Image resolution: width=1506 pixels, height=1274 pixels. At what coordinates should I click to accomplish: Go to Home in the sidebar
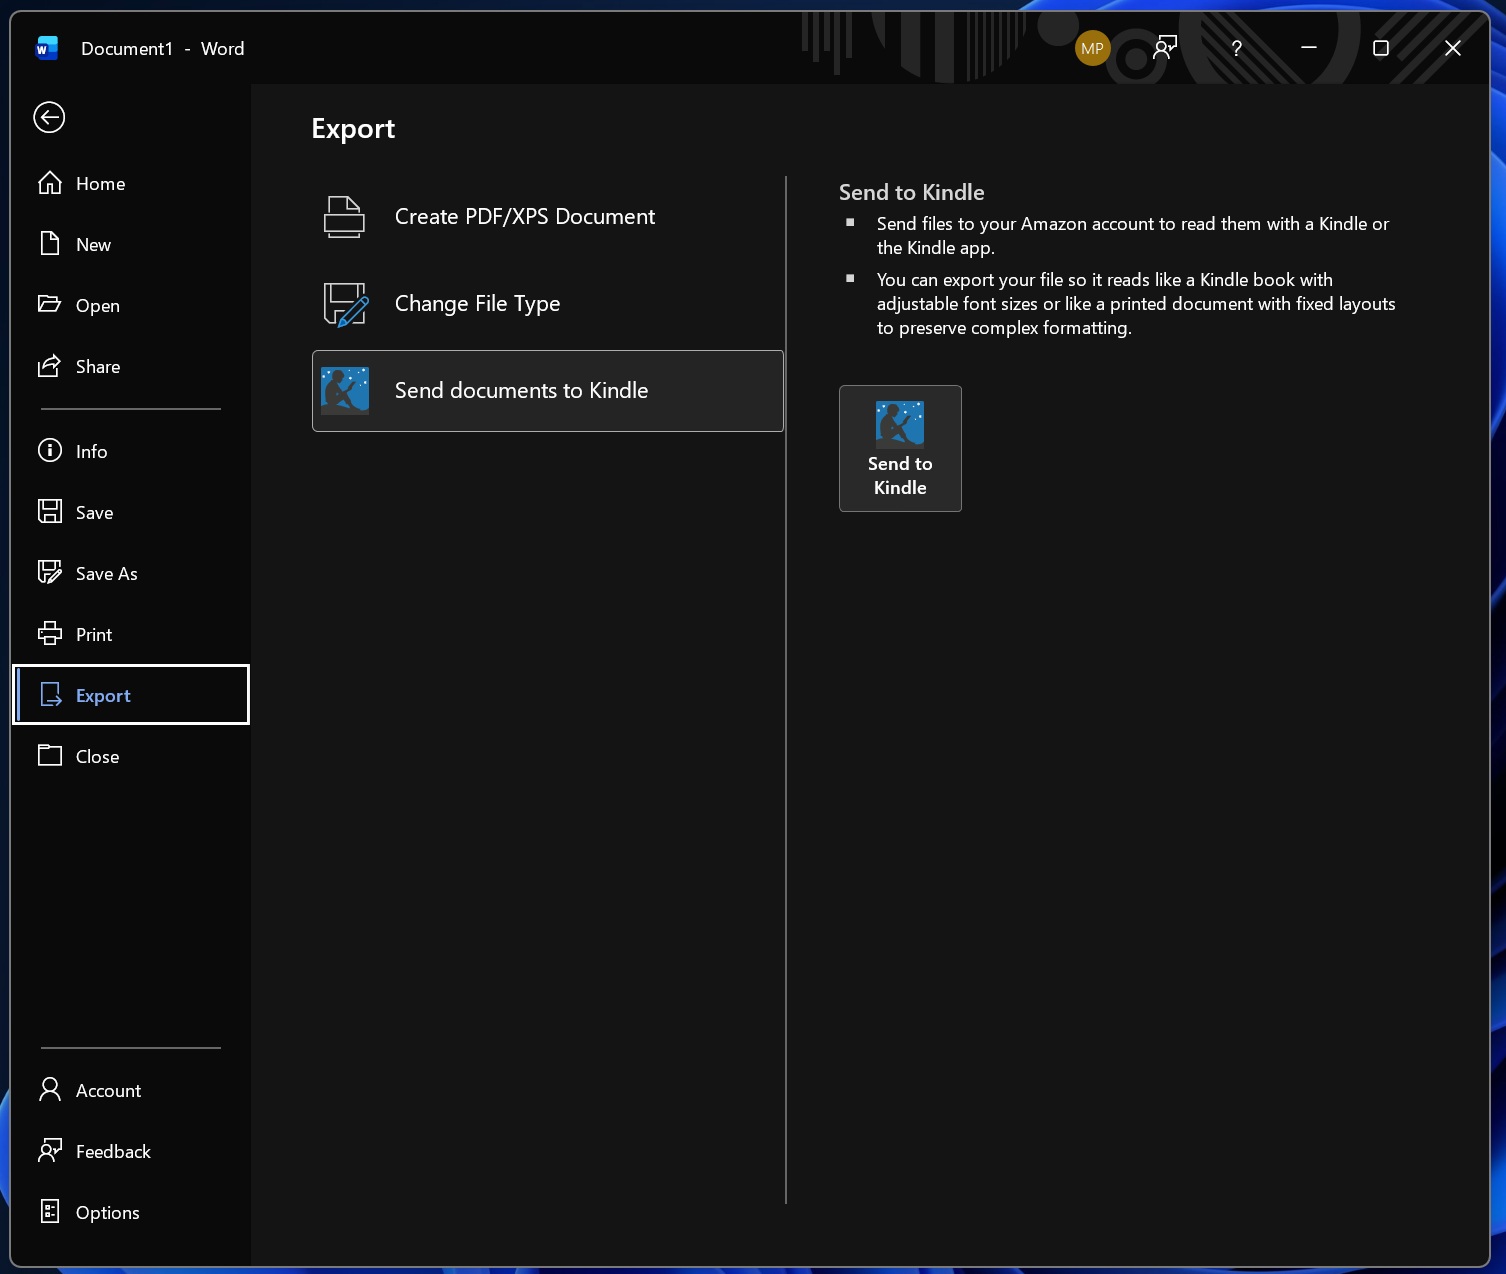point(131,183)
